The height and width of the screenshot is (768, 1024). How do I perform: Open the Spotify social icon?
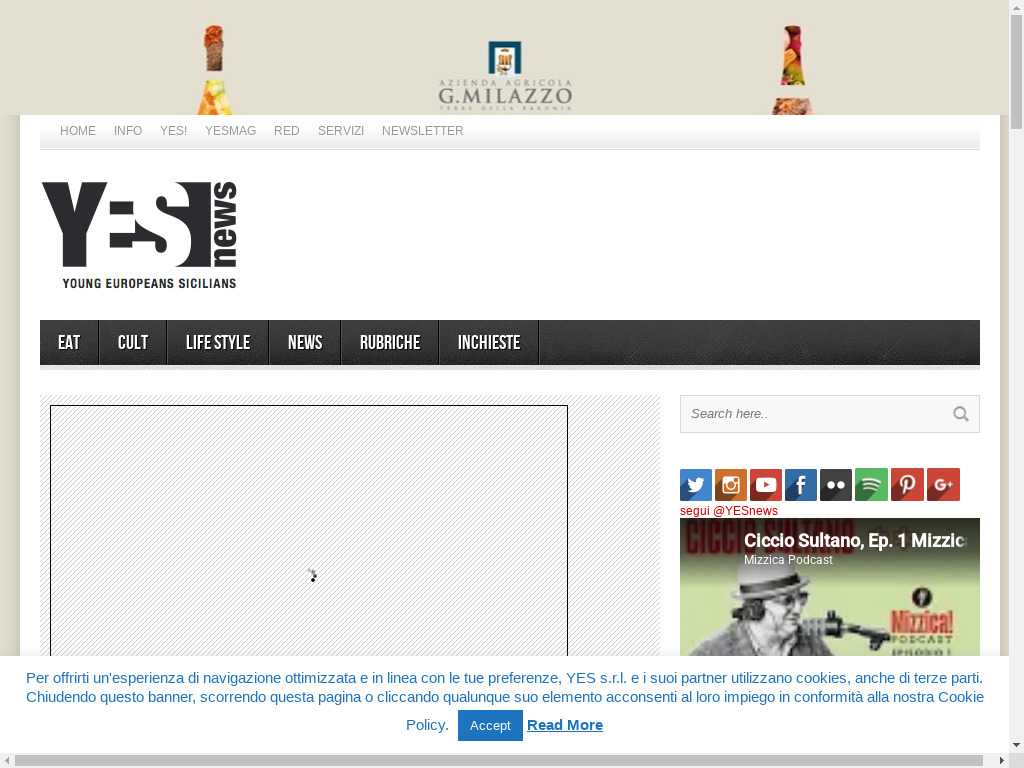tap(871, 485)
